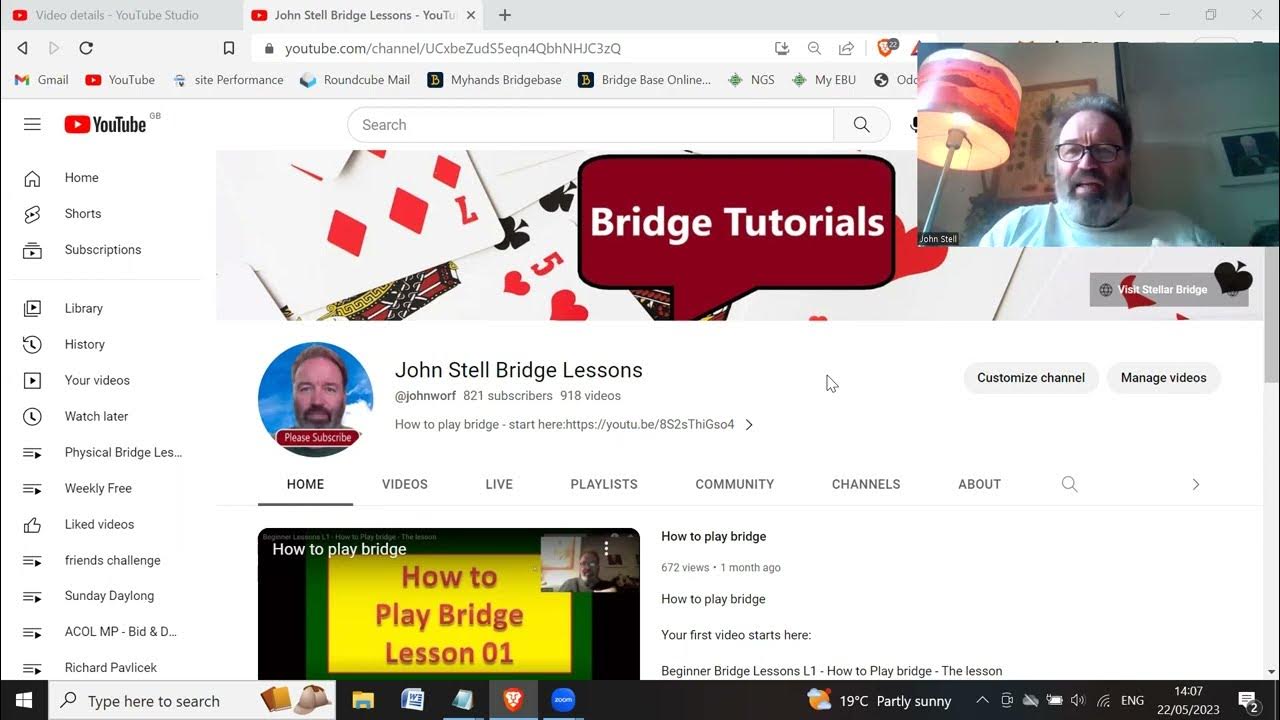Click the zoom magnifier icon in address bar
The width and height of the screenshot is (1280, 720).
click(814, 48)
